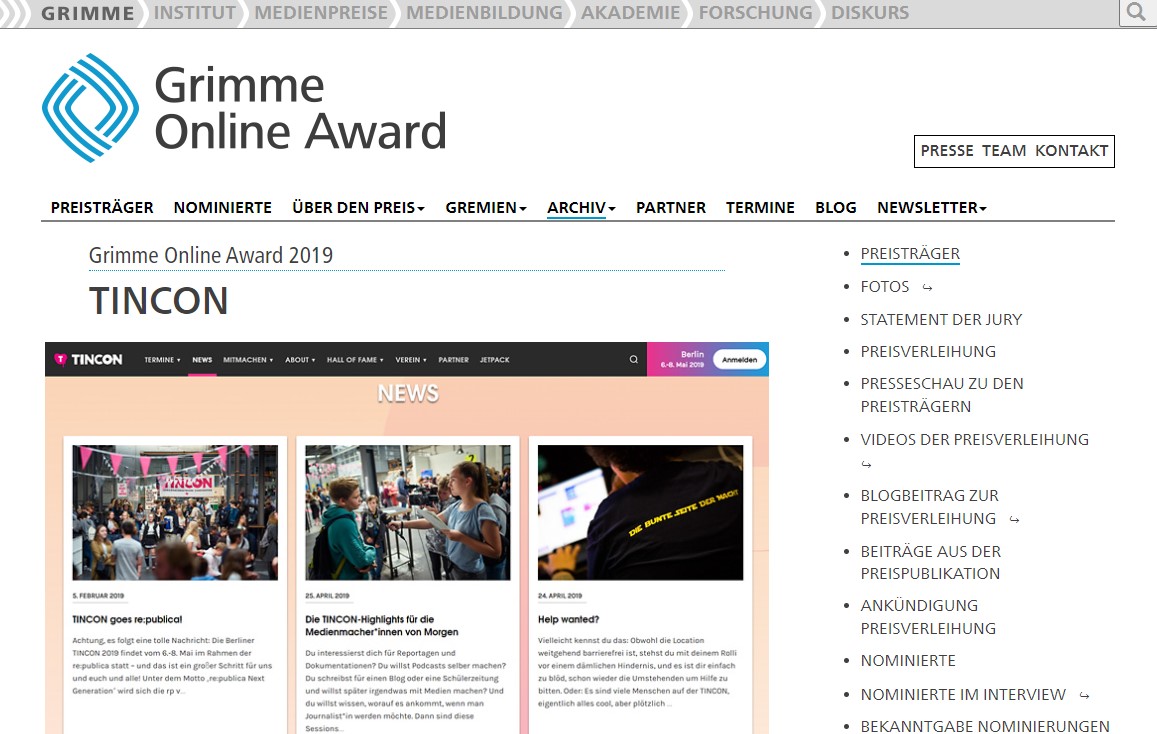
Task: Select MEDIENBILDUNG in the top bar
Action: (484, 13)
